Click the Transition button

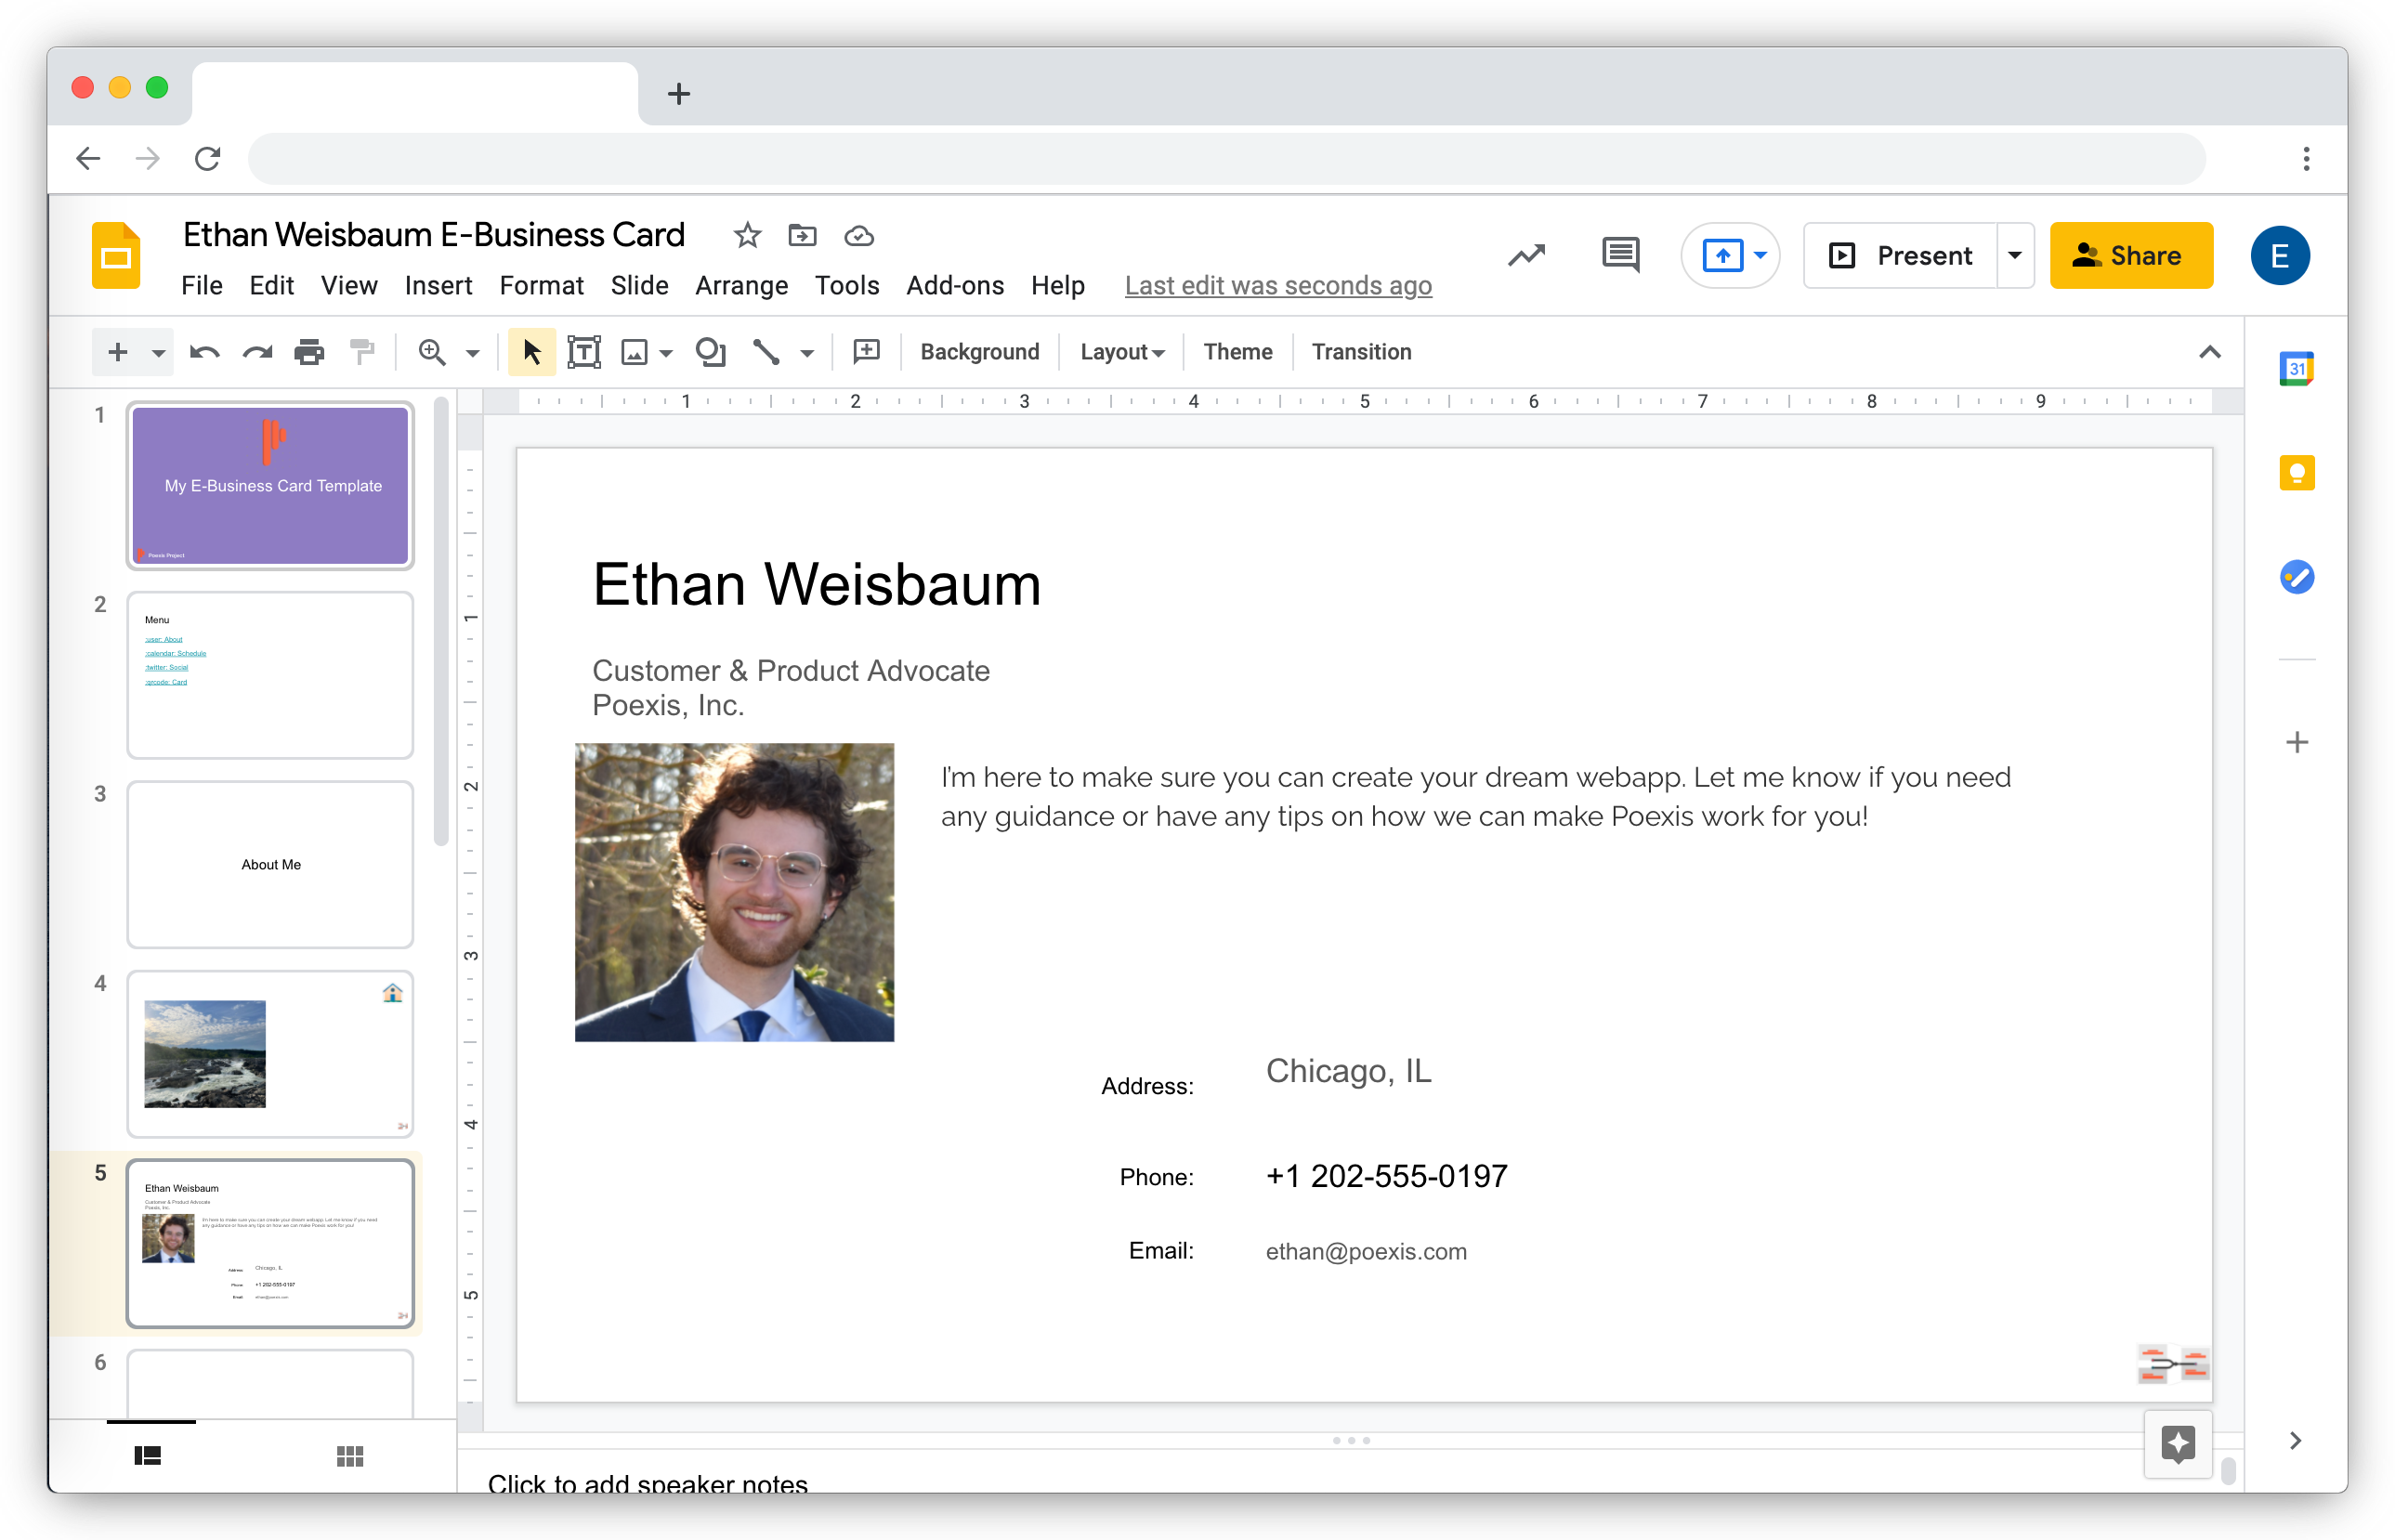point(1361,352)
